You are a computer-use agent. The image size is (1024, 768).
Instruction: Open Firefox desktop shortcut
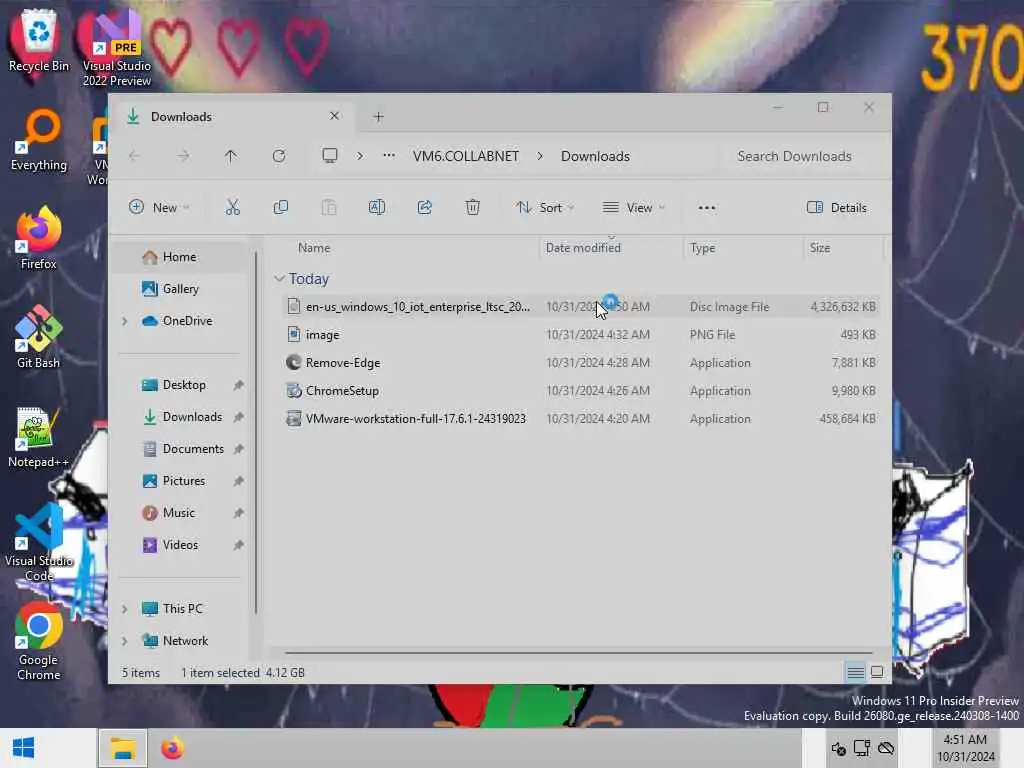tap(39, 238)
